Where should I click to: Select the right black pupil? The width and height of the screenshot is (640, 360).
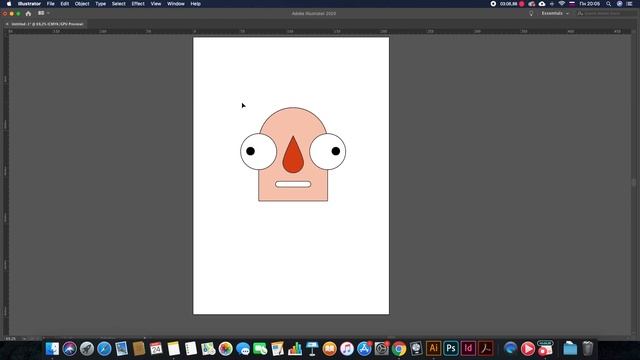click(x=336, y=151)
